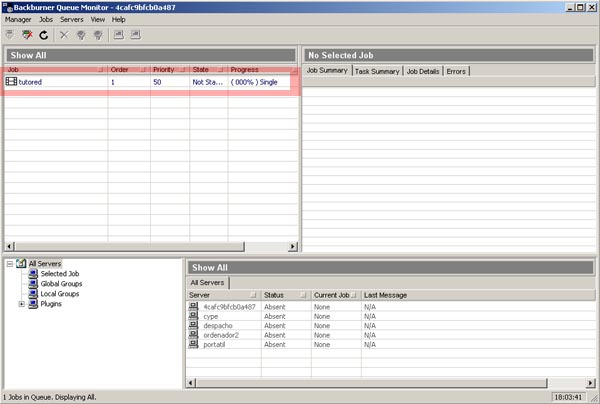600x404 pixels.
Task: Click None current job of portatil row
Action: [x=322, y=344]
